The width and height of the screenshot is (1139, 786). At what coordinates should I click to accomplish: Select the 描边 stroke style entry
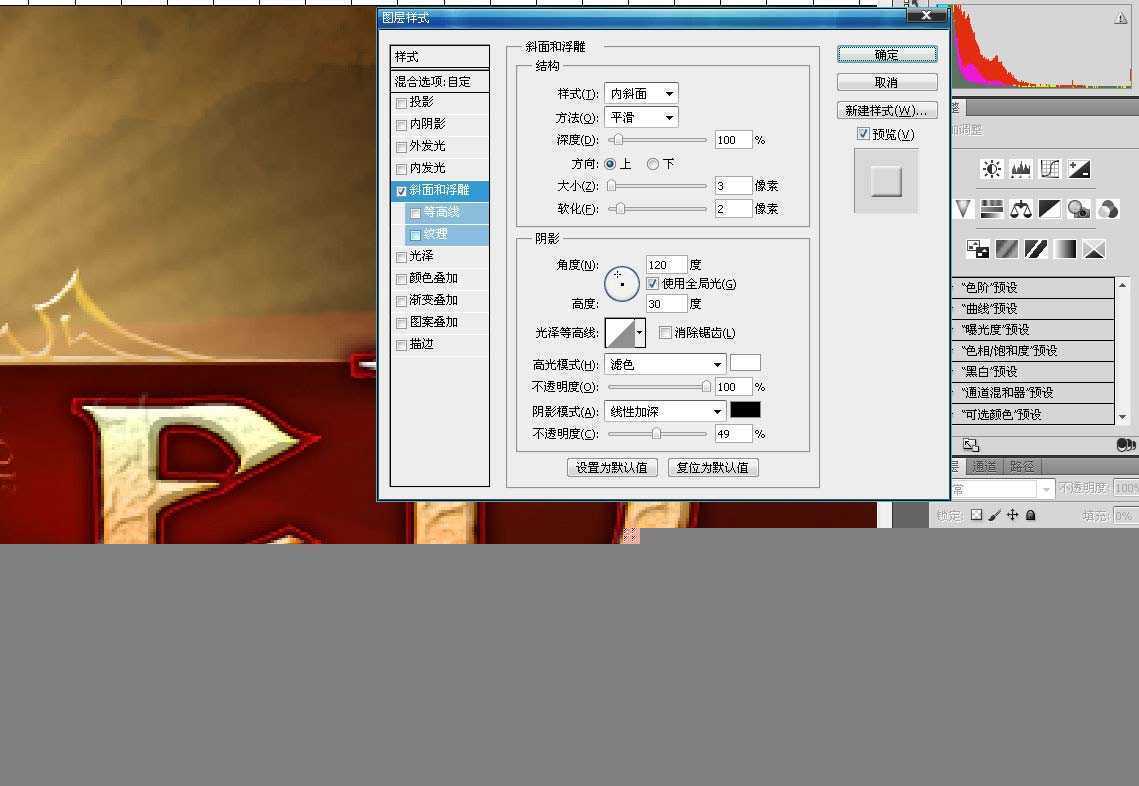tap(439, 344)
